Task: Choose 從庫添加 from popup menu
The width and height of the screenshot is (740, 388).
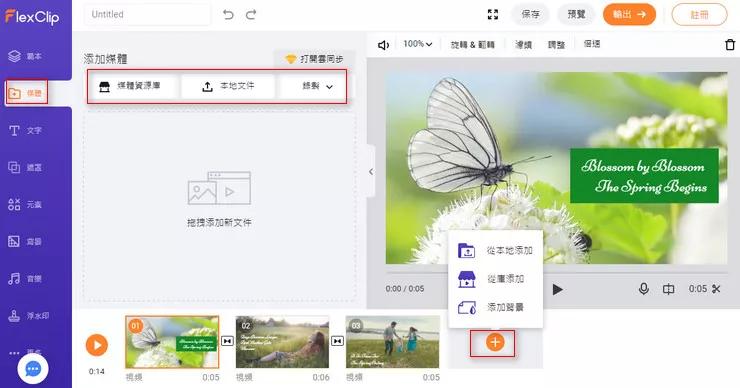Action: (495, 279)
